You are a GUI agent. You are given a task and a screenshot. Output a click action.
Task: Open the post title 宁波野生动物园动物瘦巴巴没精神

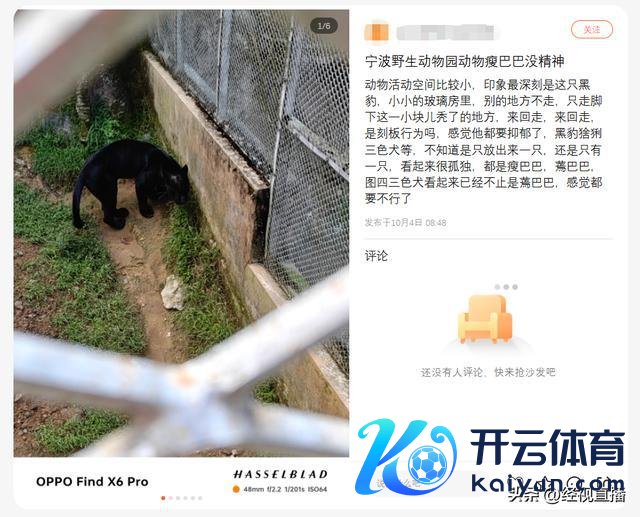[x=464, y=62]
